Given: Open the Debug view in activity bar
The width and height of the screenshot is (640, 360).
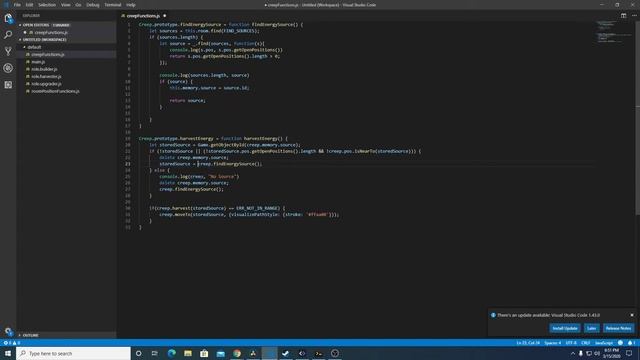Looking at the screenshot, I should tap(8, 68).
